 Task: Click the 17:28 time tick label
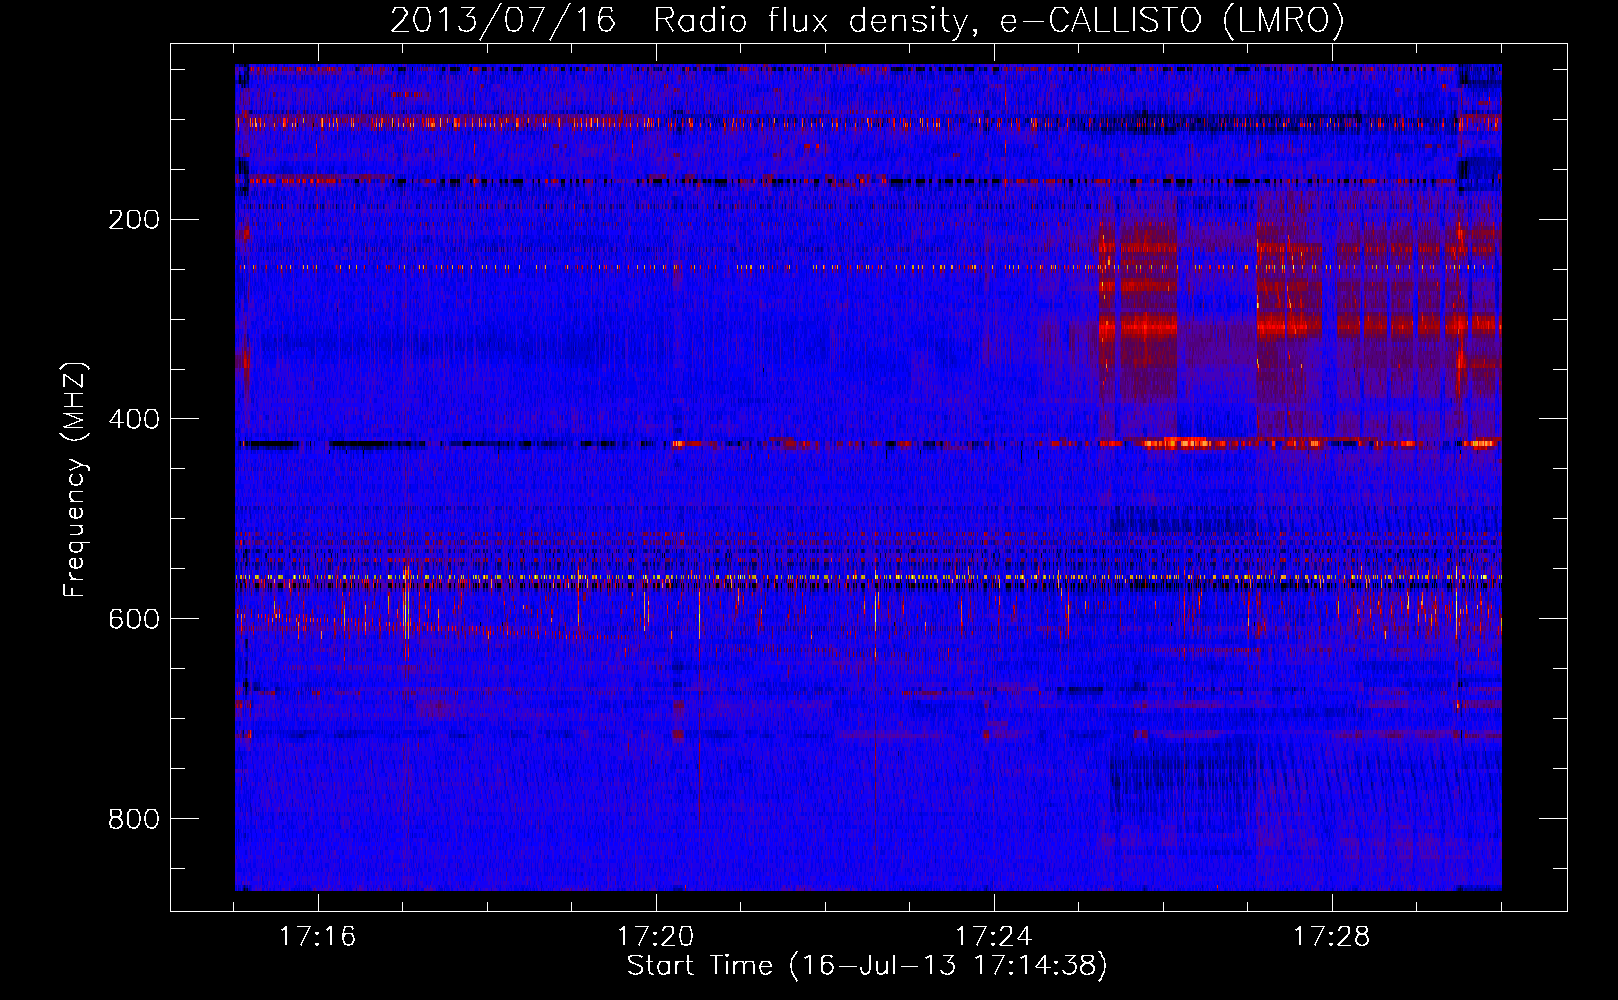(x=1331, y=937)
